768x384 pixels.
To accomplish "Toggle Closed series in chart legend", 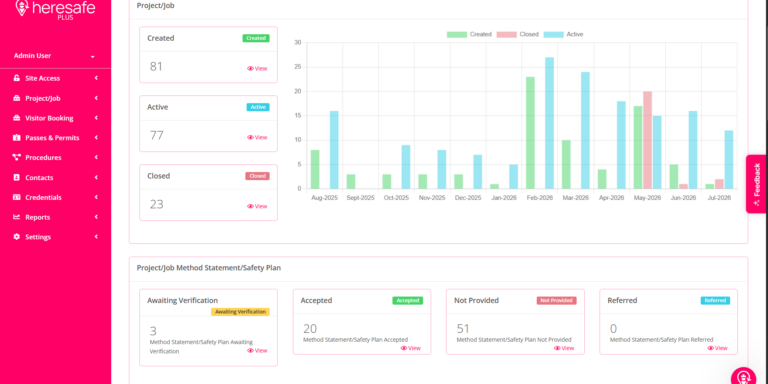I will (x=517, y=34).
